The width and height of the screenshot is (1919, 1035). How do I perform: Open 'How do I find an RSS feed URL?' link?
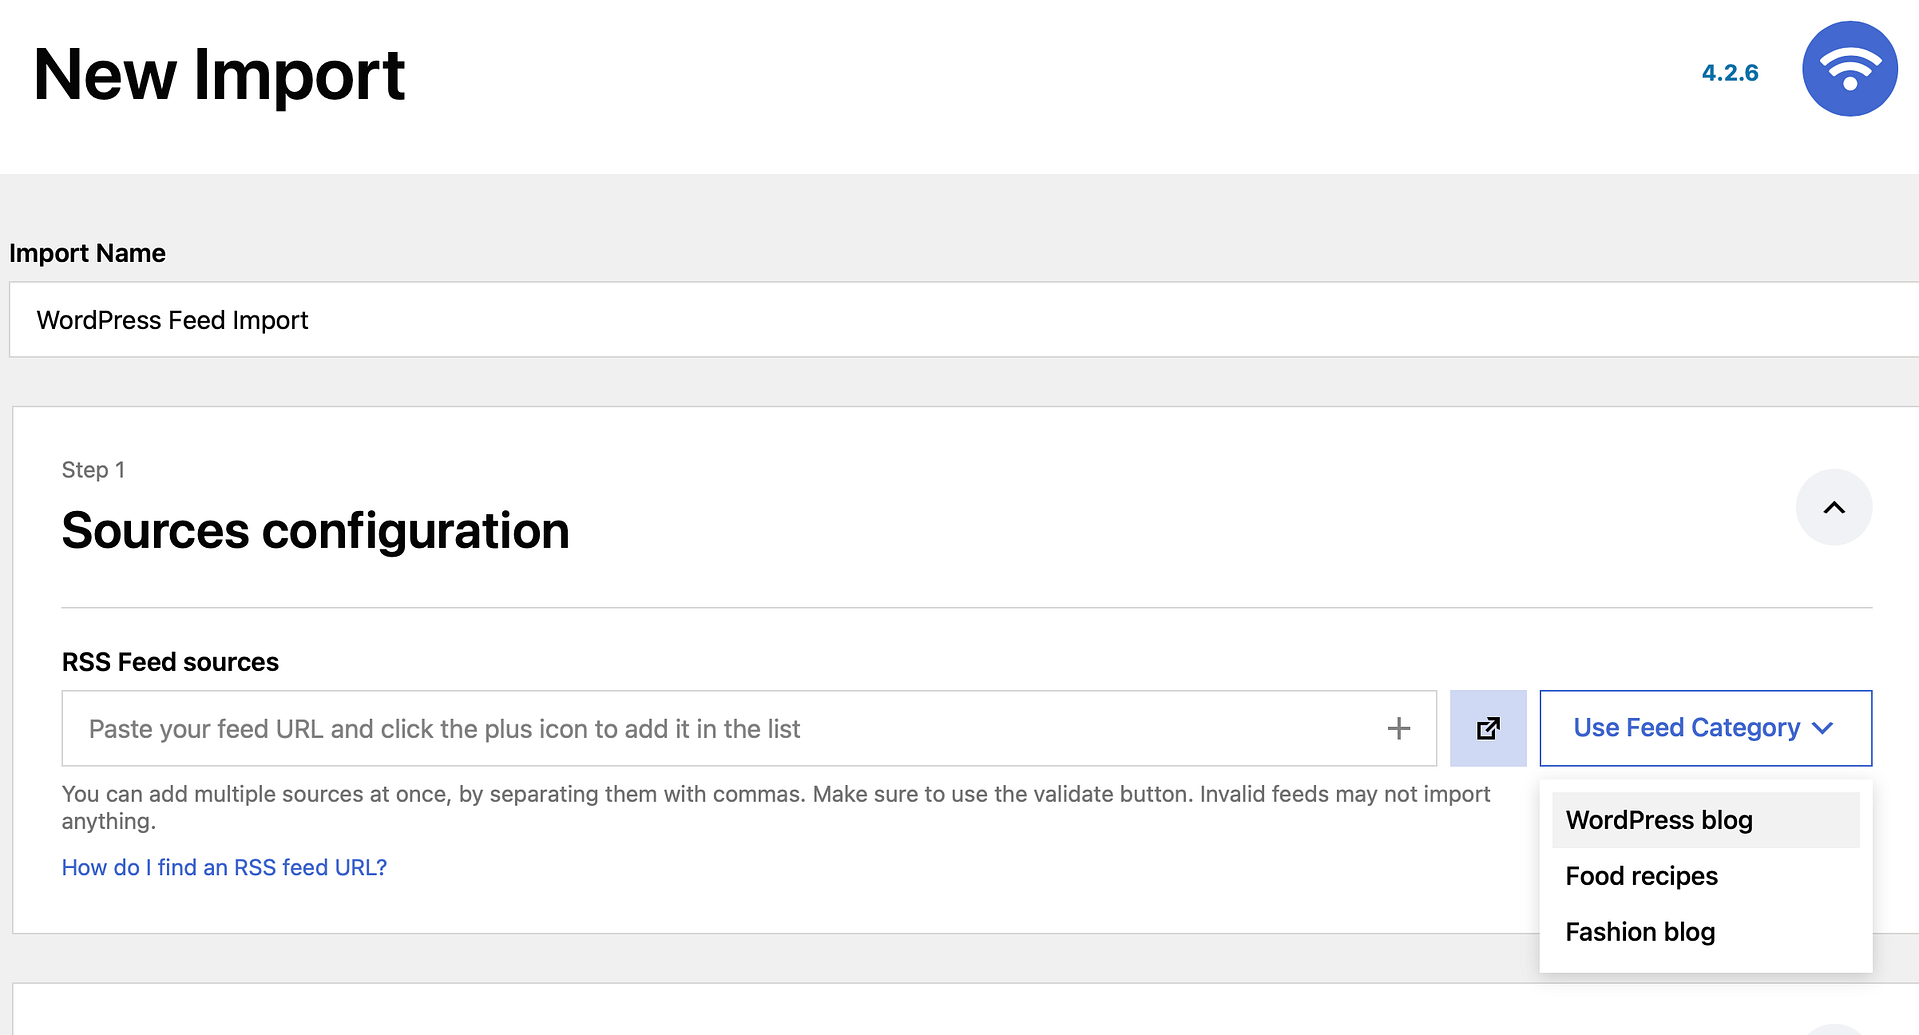click(224, 867)
